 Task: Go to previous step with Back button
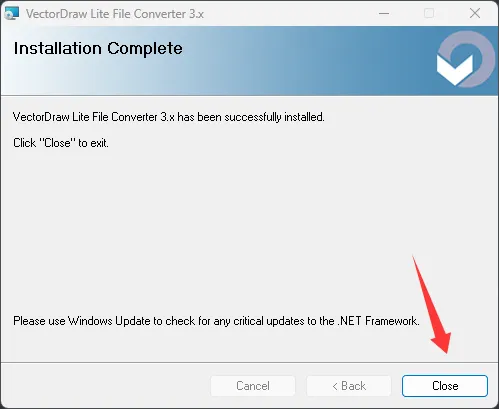[x=349, y=386]
